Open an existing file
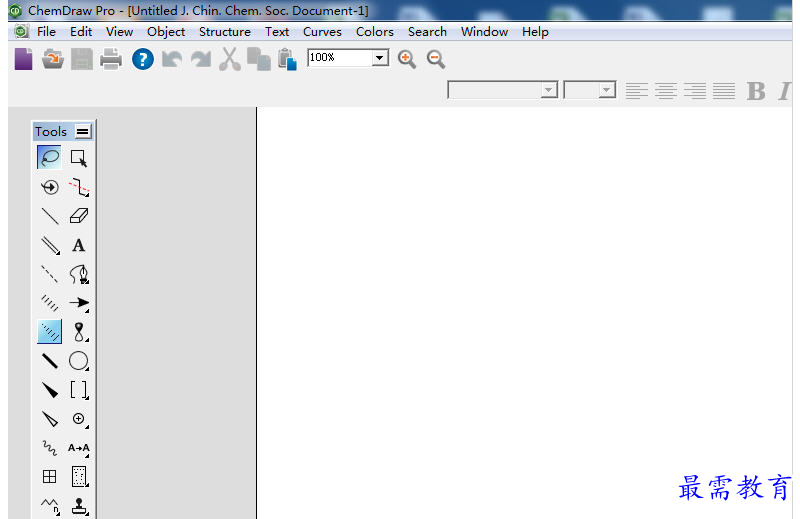 (x=53, y=59)
